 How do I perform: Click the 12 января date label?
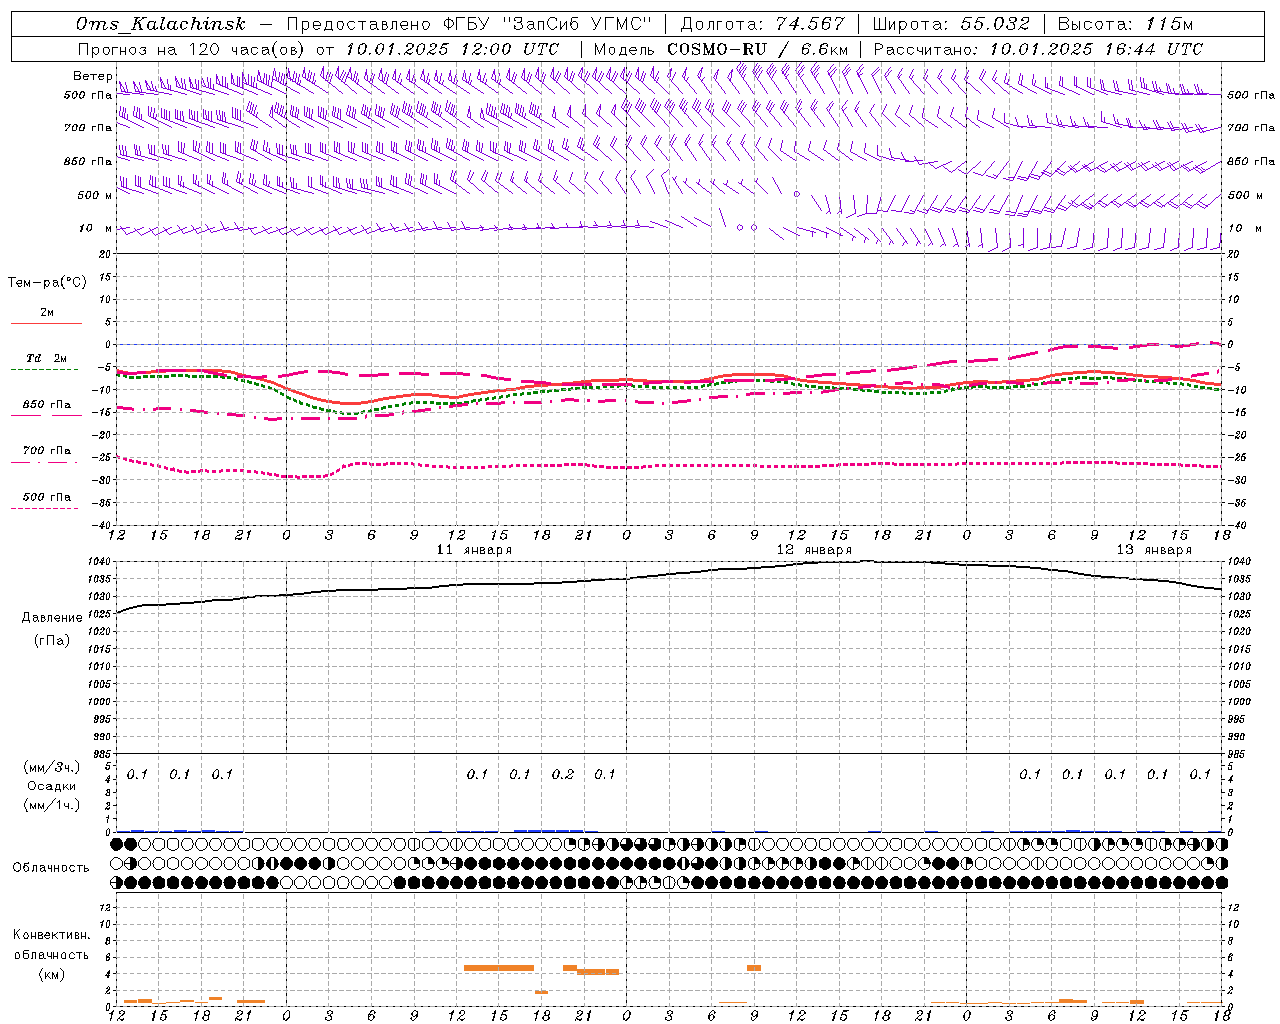pos(815,550)
